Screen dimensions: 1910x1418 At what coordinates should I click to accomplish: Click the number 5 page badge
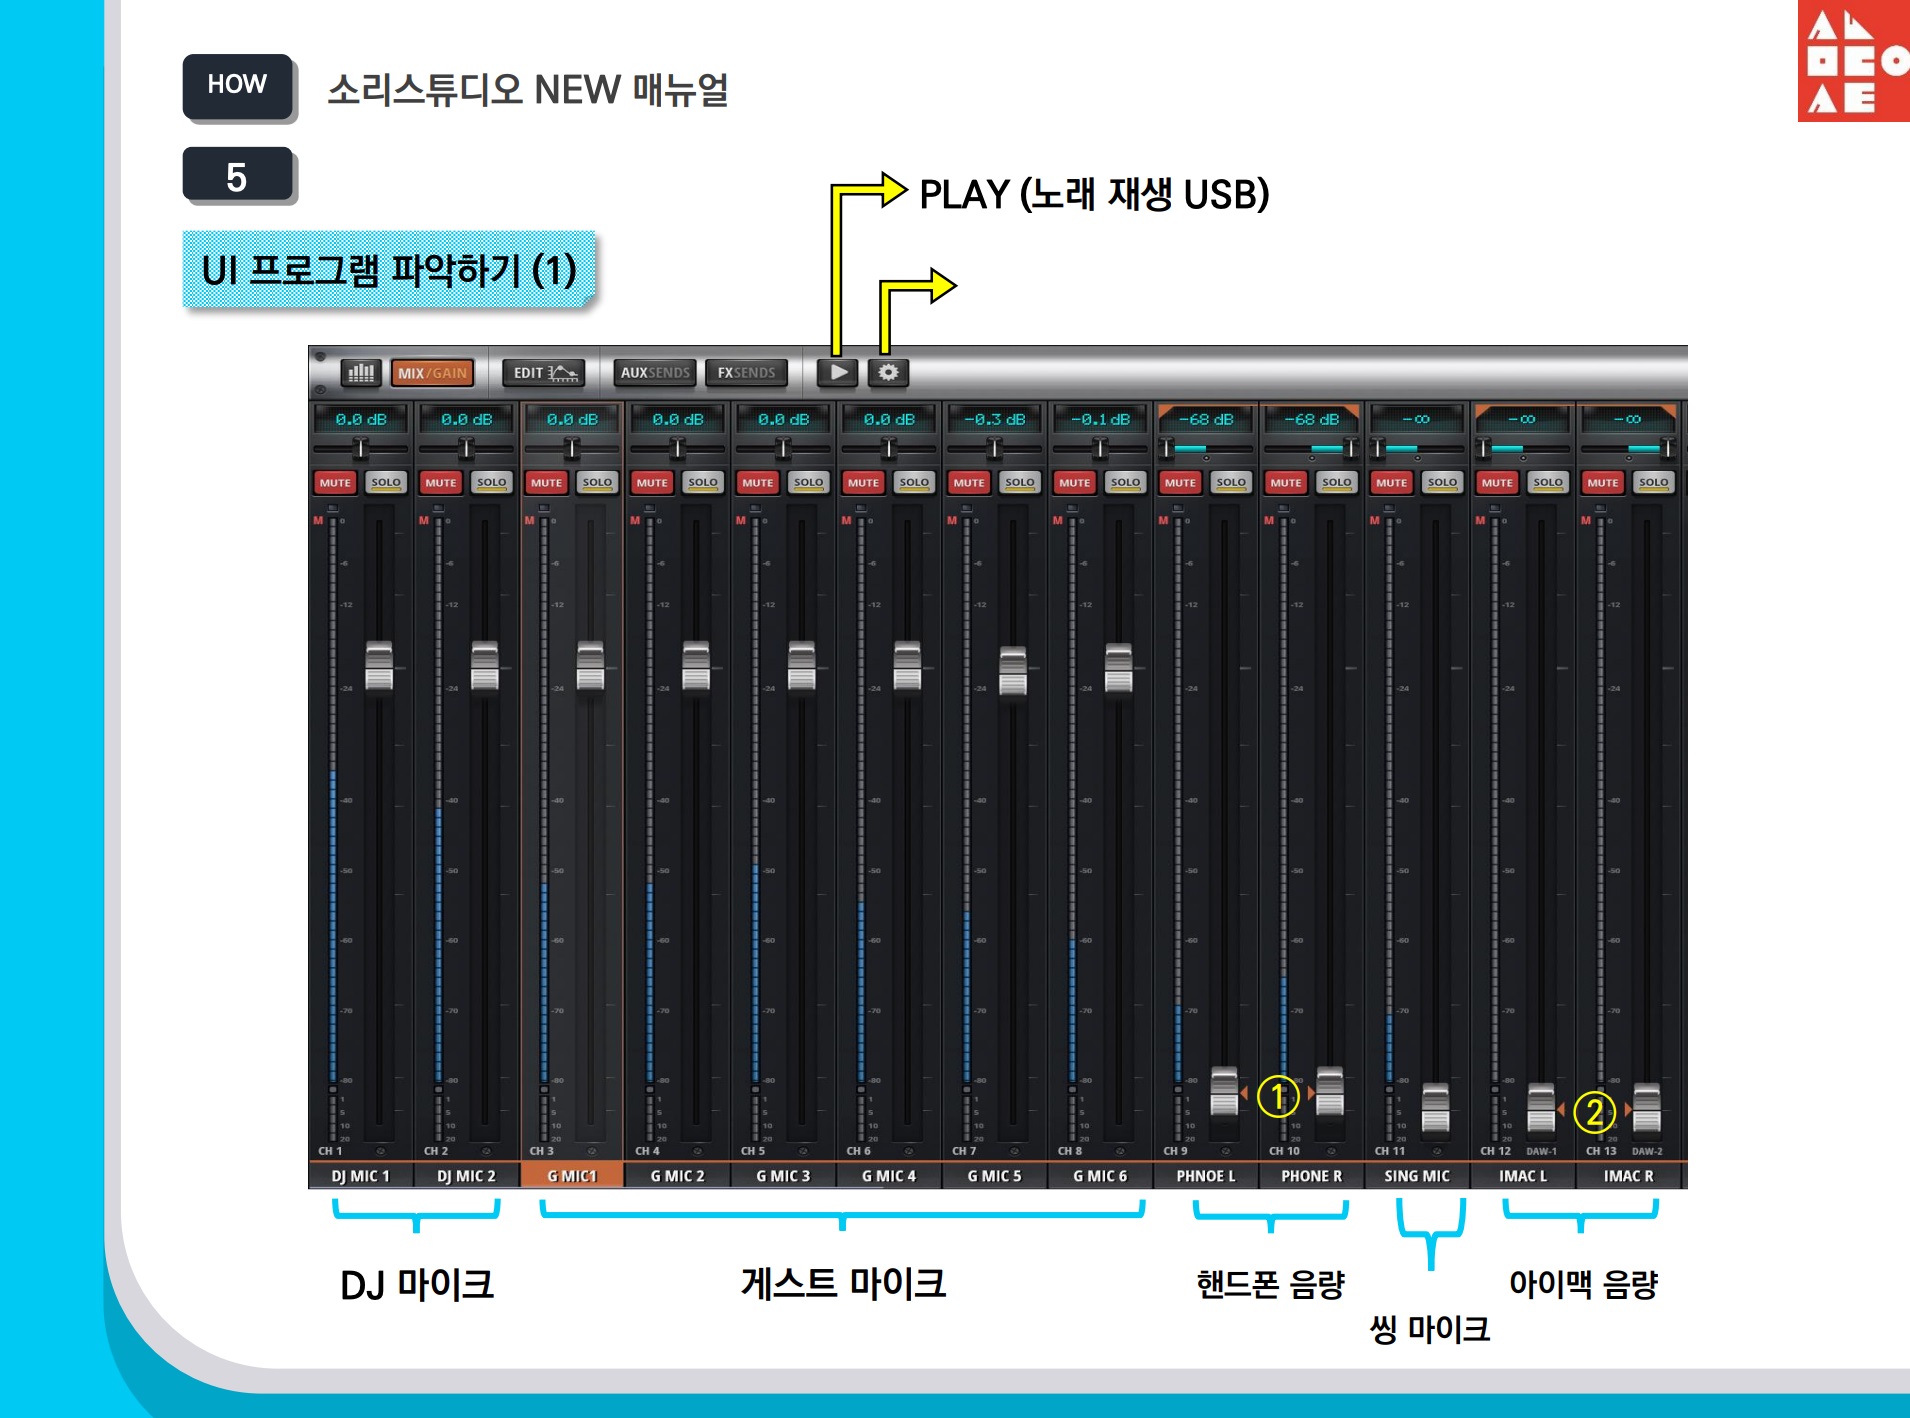coord(238,175)
